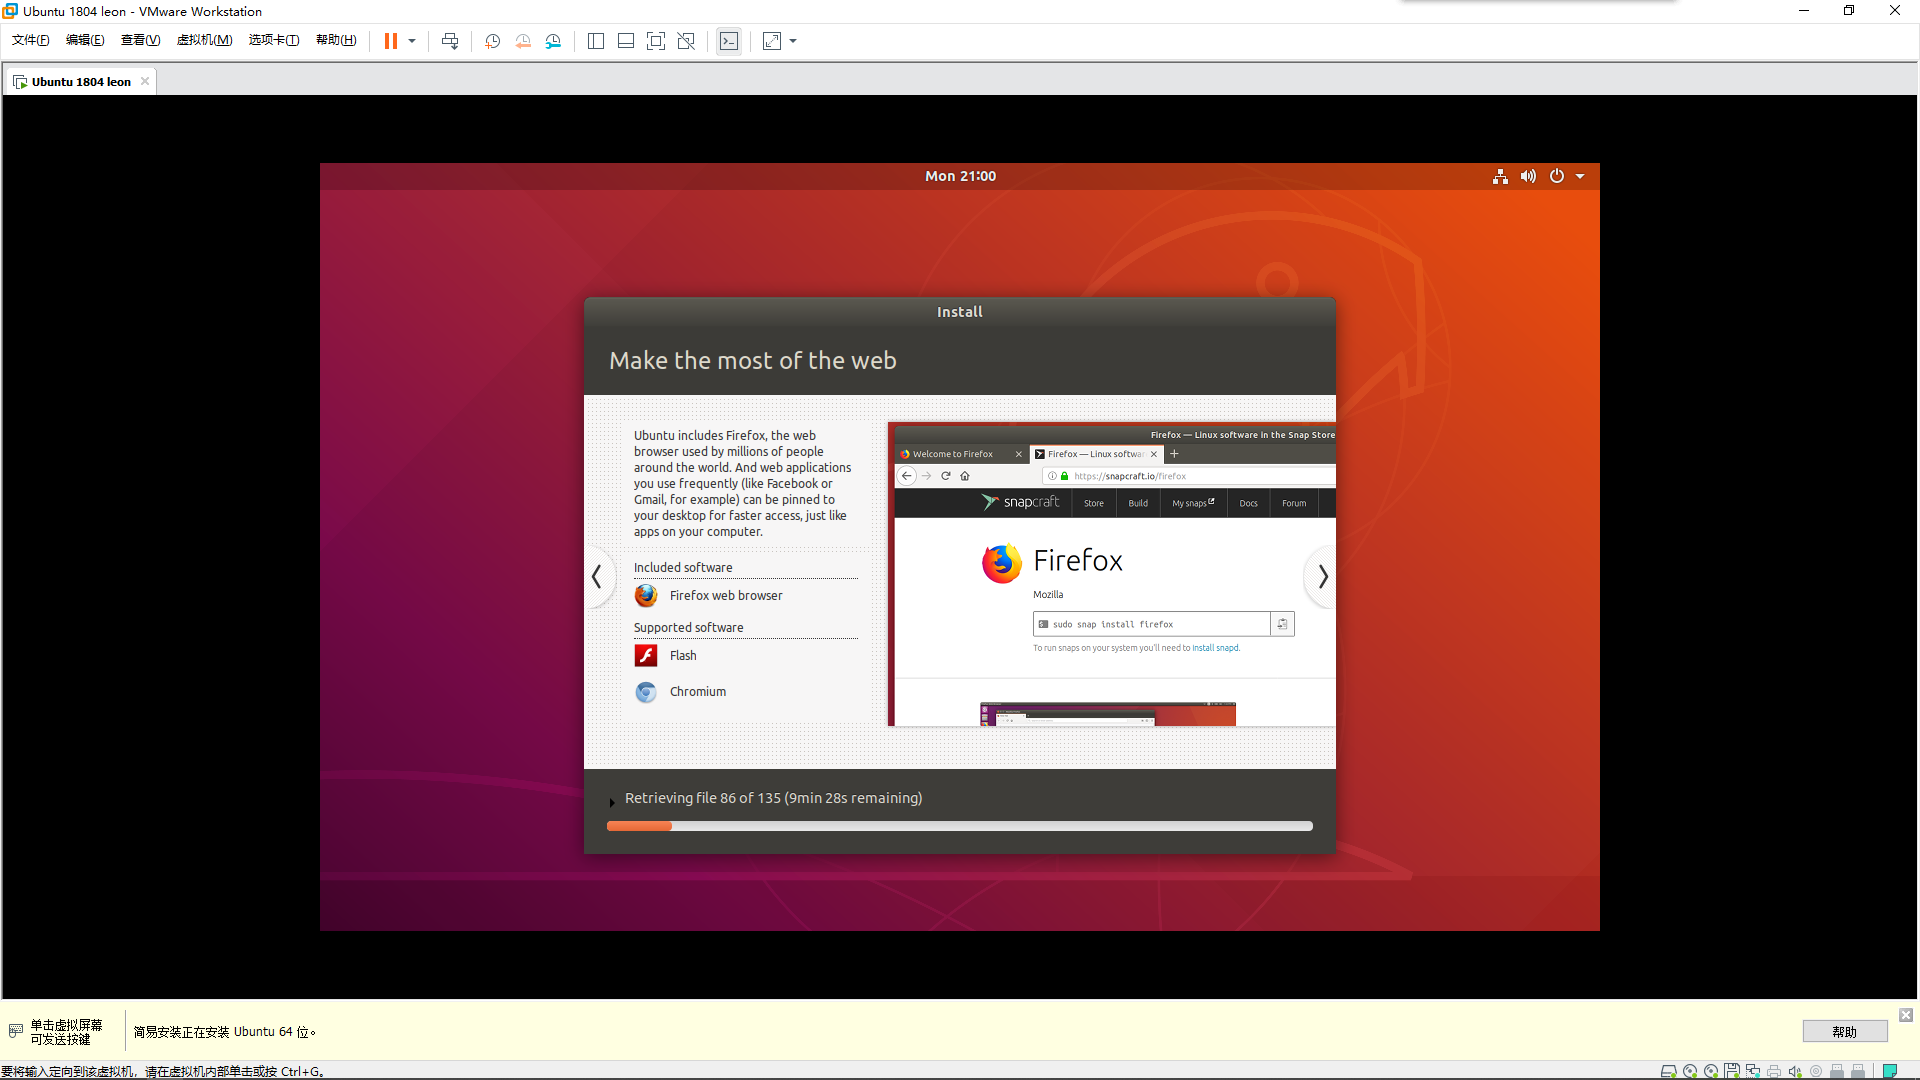Click the printer device icon in the status bar
This screenshot has height=1080, width=1920.
[1773, 1071]
